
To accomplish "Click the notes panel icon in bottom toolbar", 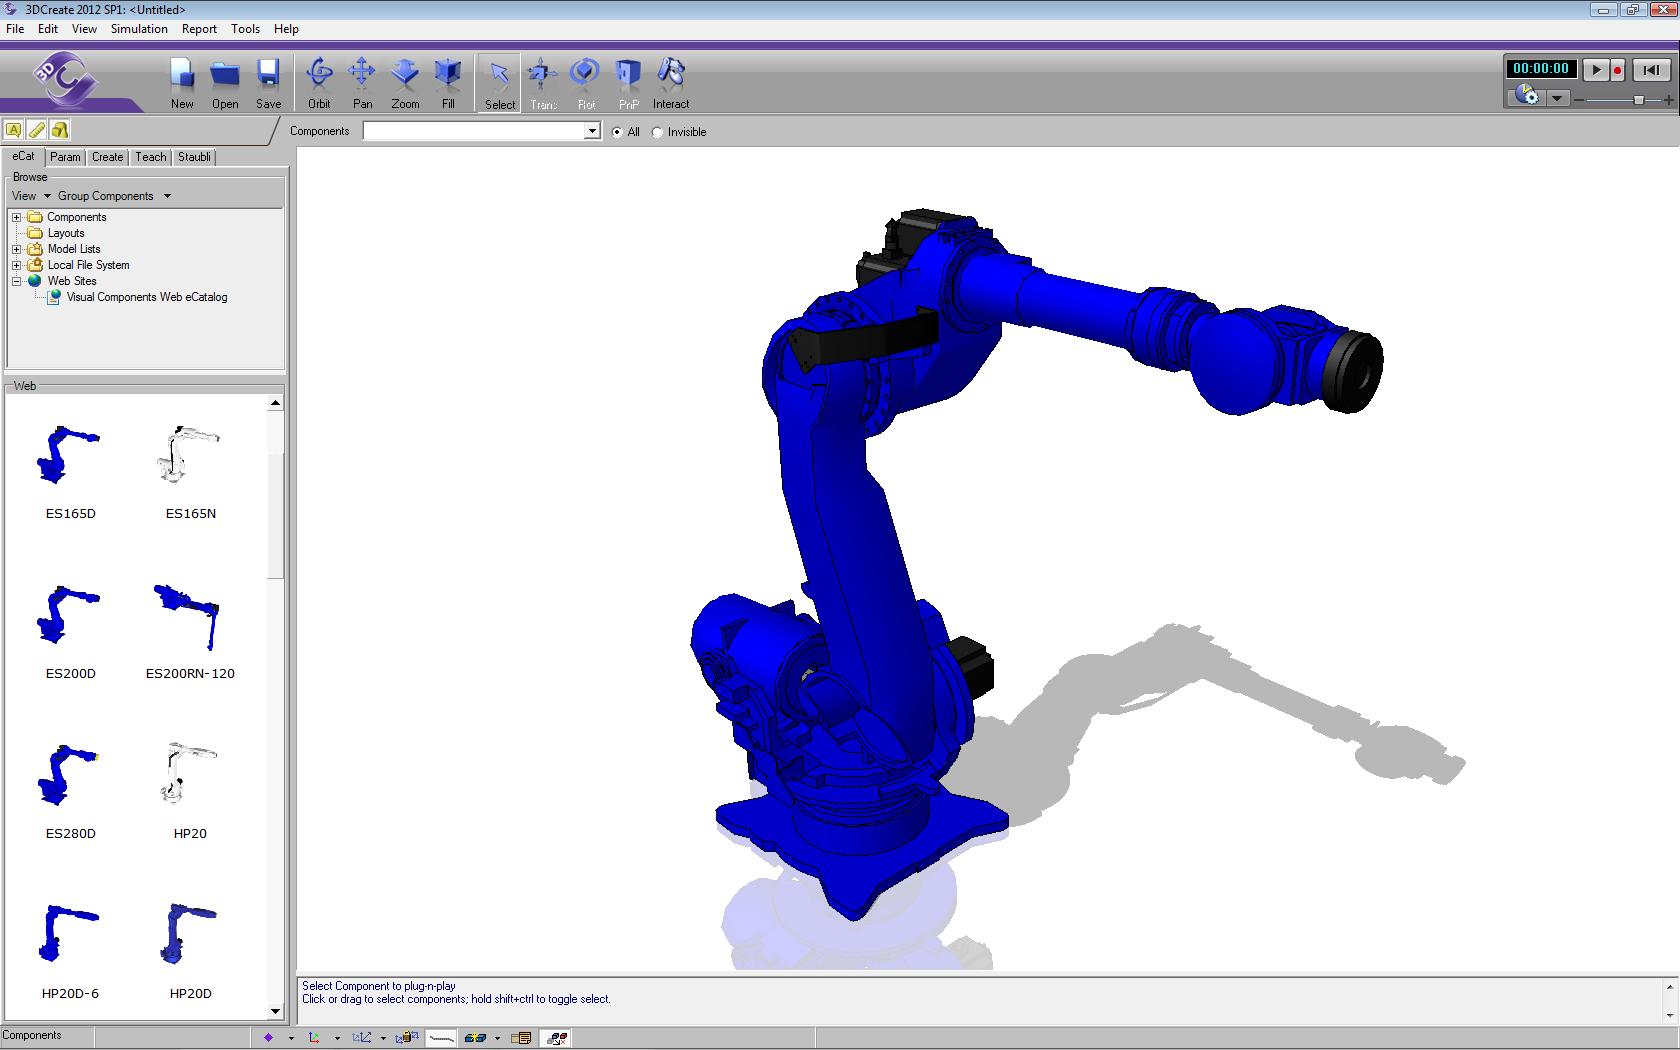I will click(521, 1038).
